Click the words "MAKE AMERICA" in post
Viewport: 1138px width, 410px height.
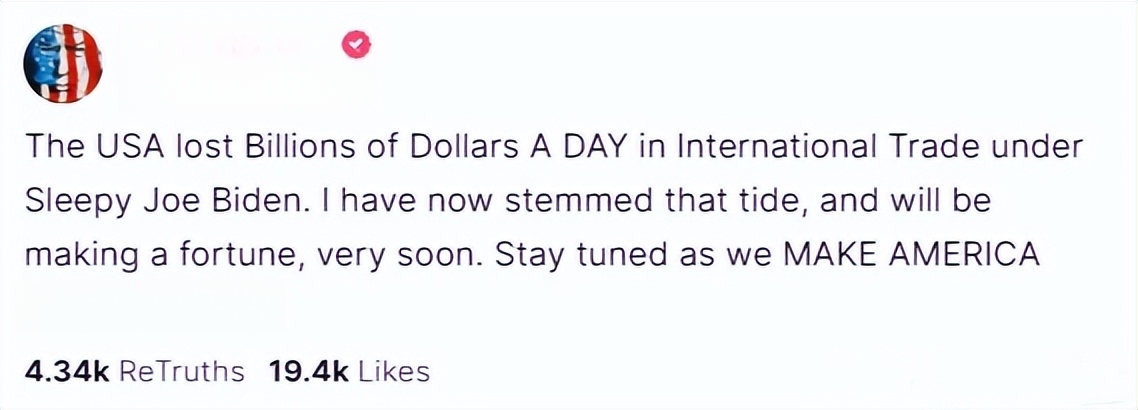point(914,254)
